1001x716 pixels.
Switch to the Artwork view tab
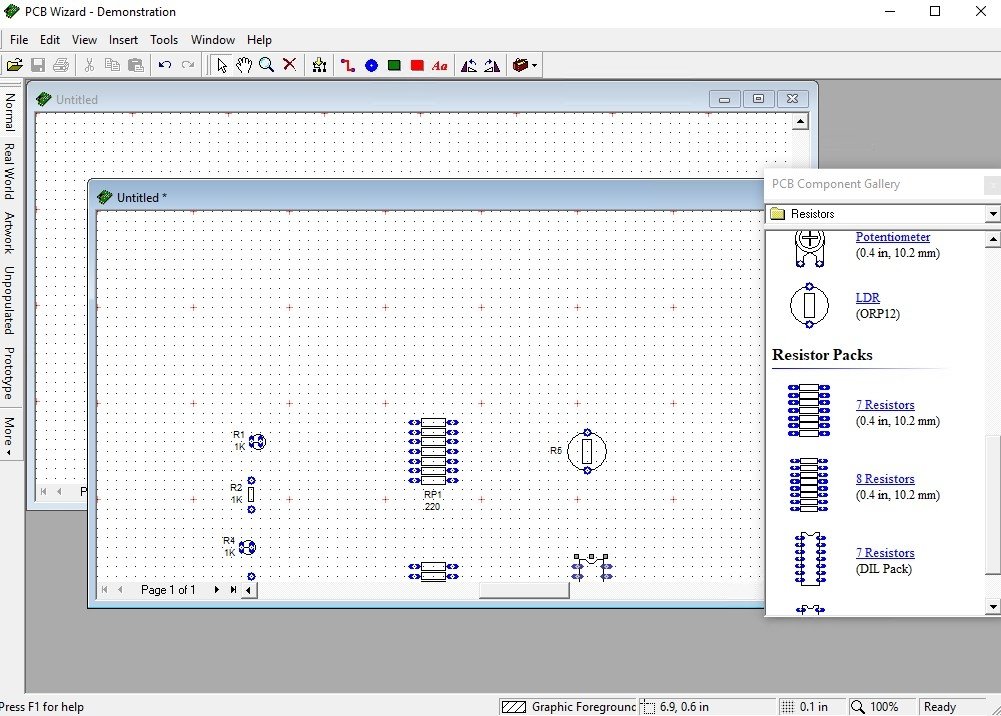[x=9, y=232]
